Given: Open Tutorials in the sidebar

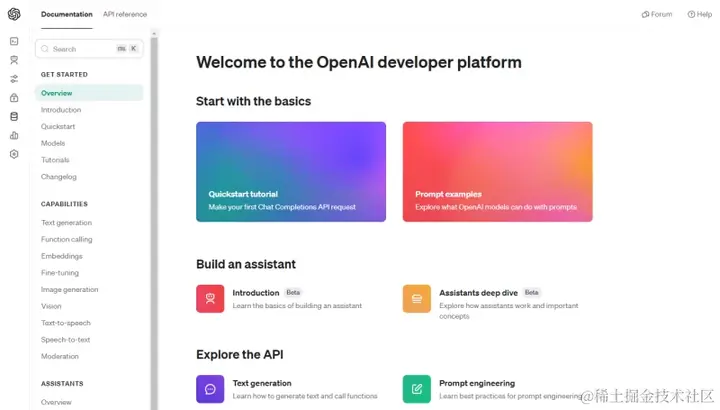Looking at the screenshot, I should pos(55,160).
